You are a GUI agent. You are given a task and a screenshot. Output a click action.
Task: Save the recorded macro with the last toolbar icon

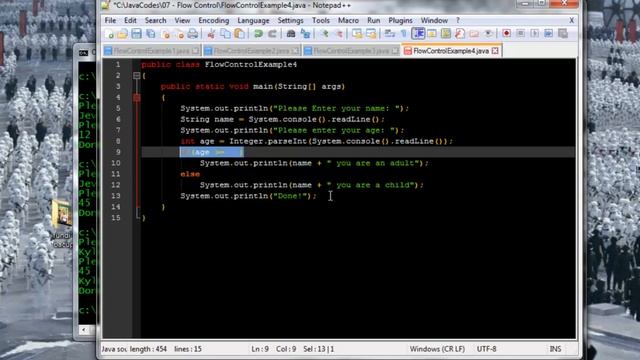tap(563, 34)
